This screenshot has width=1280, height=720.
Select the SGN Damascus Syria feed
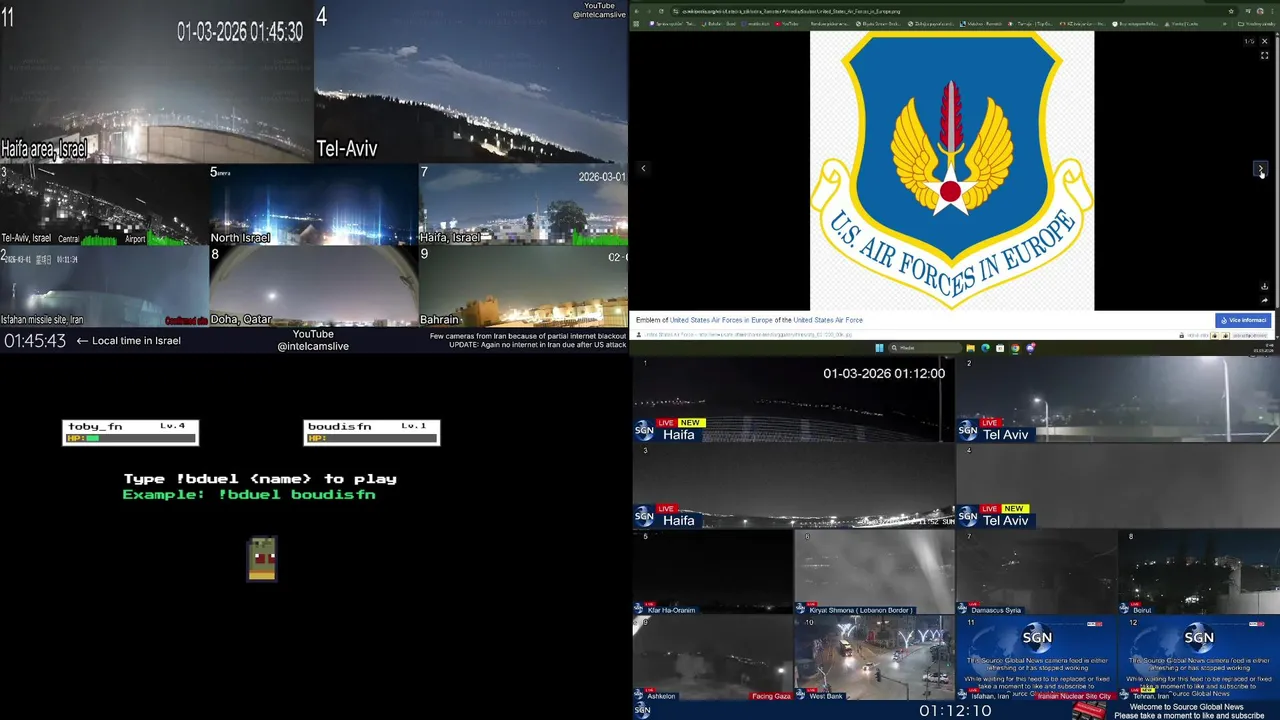1036,572
